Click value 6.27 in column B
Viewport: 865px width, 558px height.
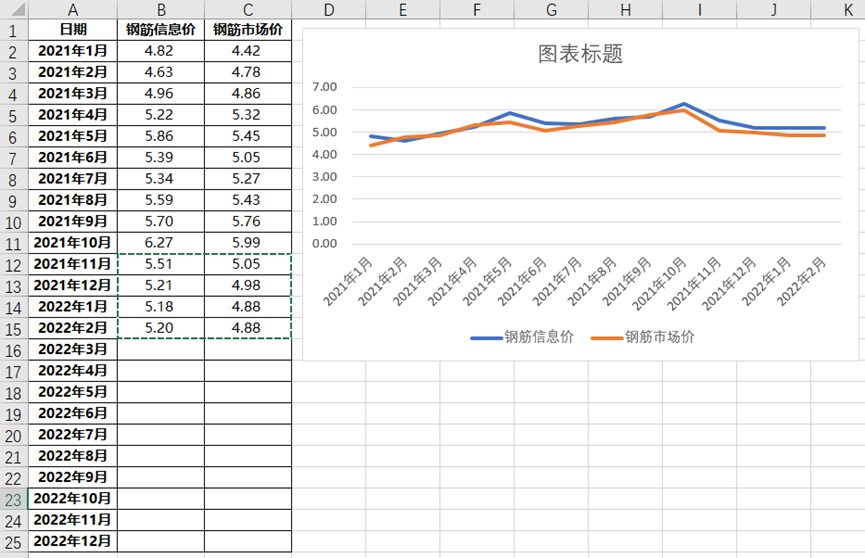[161, 243]
